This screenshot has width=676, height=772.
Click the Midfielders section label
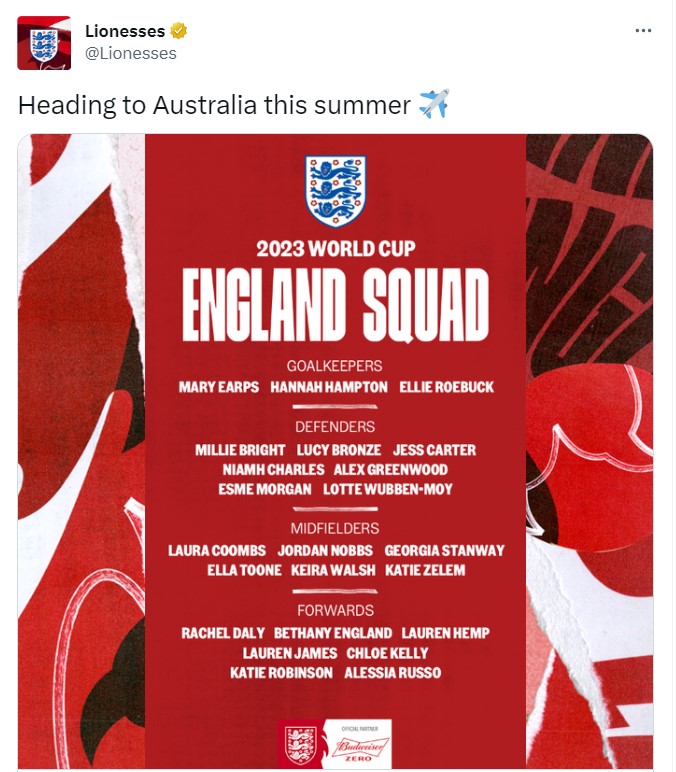tap(335, 528)
